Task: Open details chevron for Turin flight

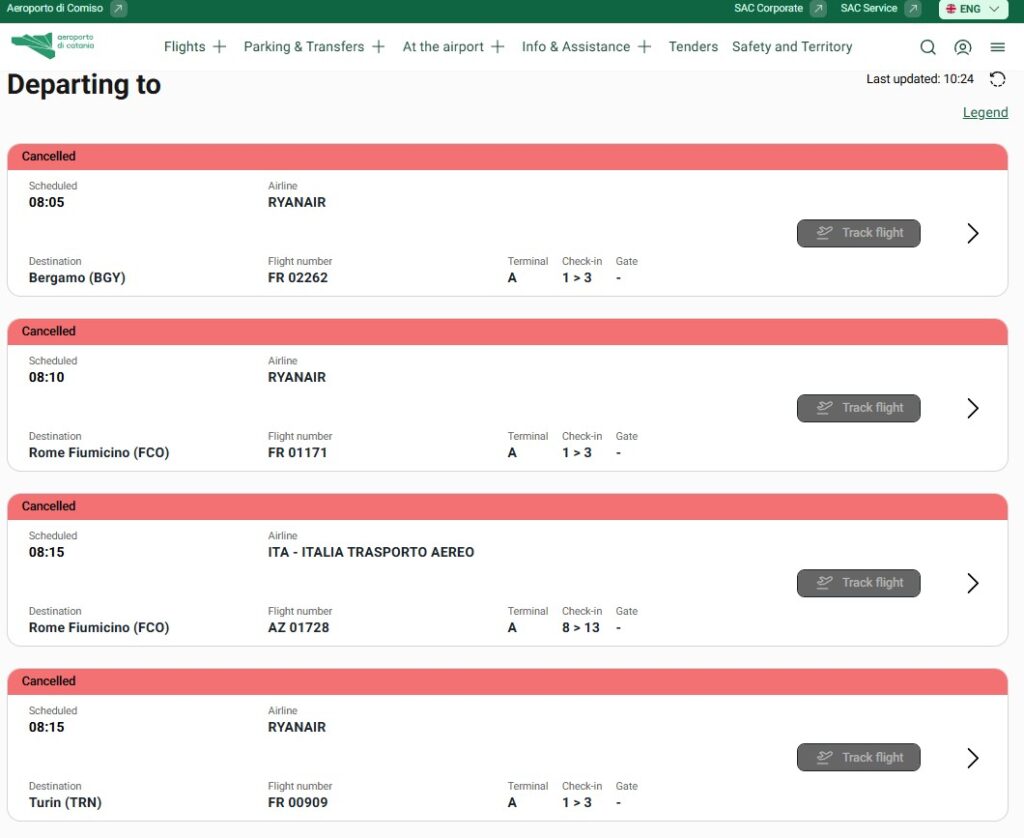Action: point(972,758)
